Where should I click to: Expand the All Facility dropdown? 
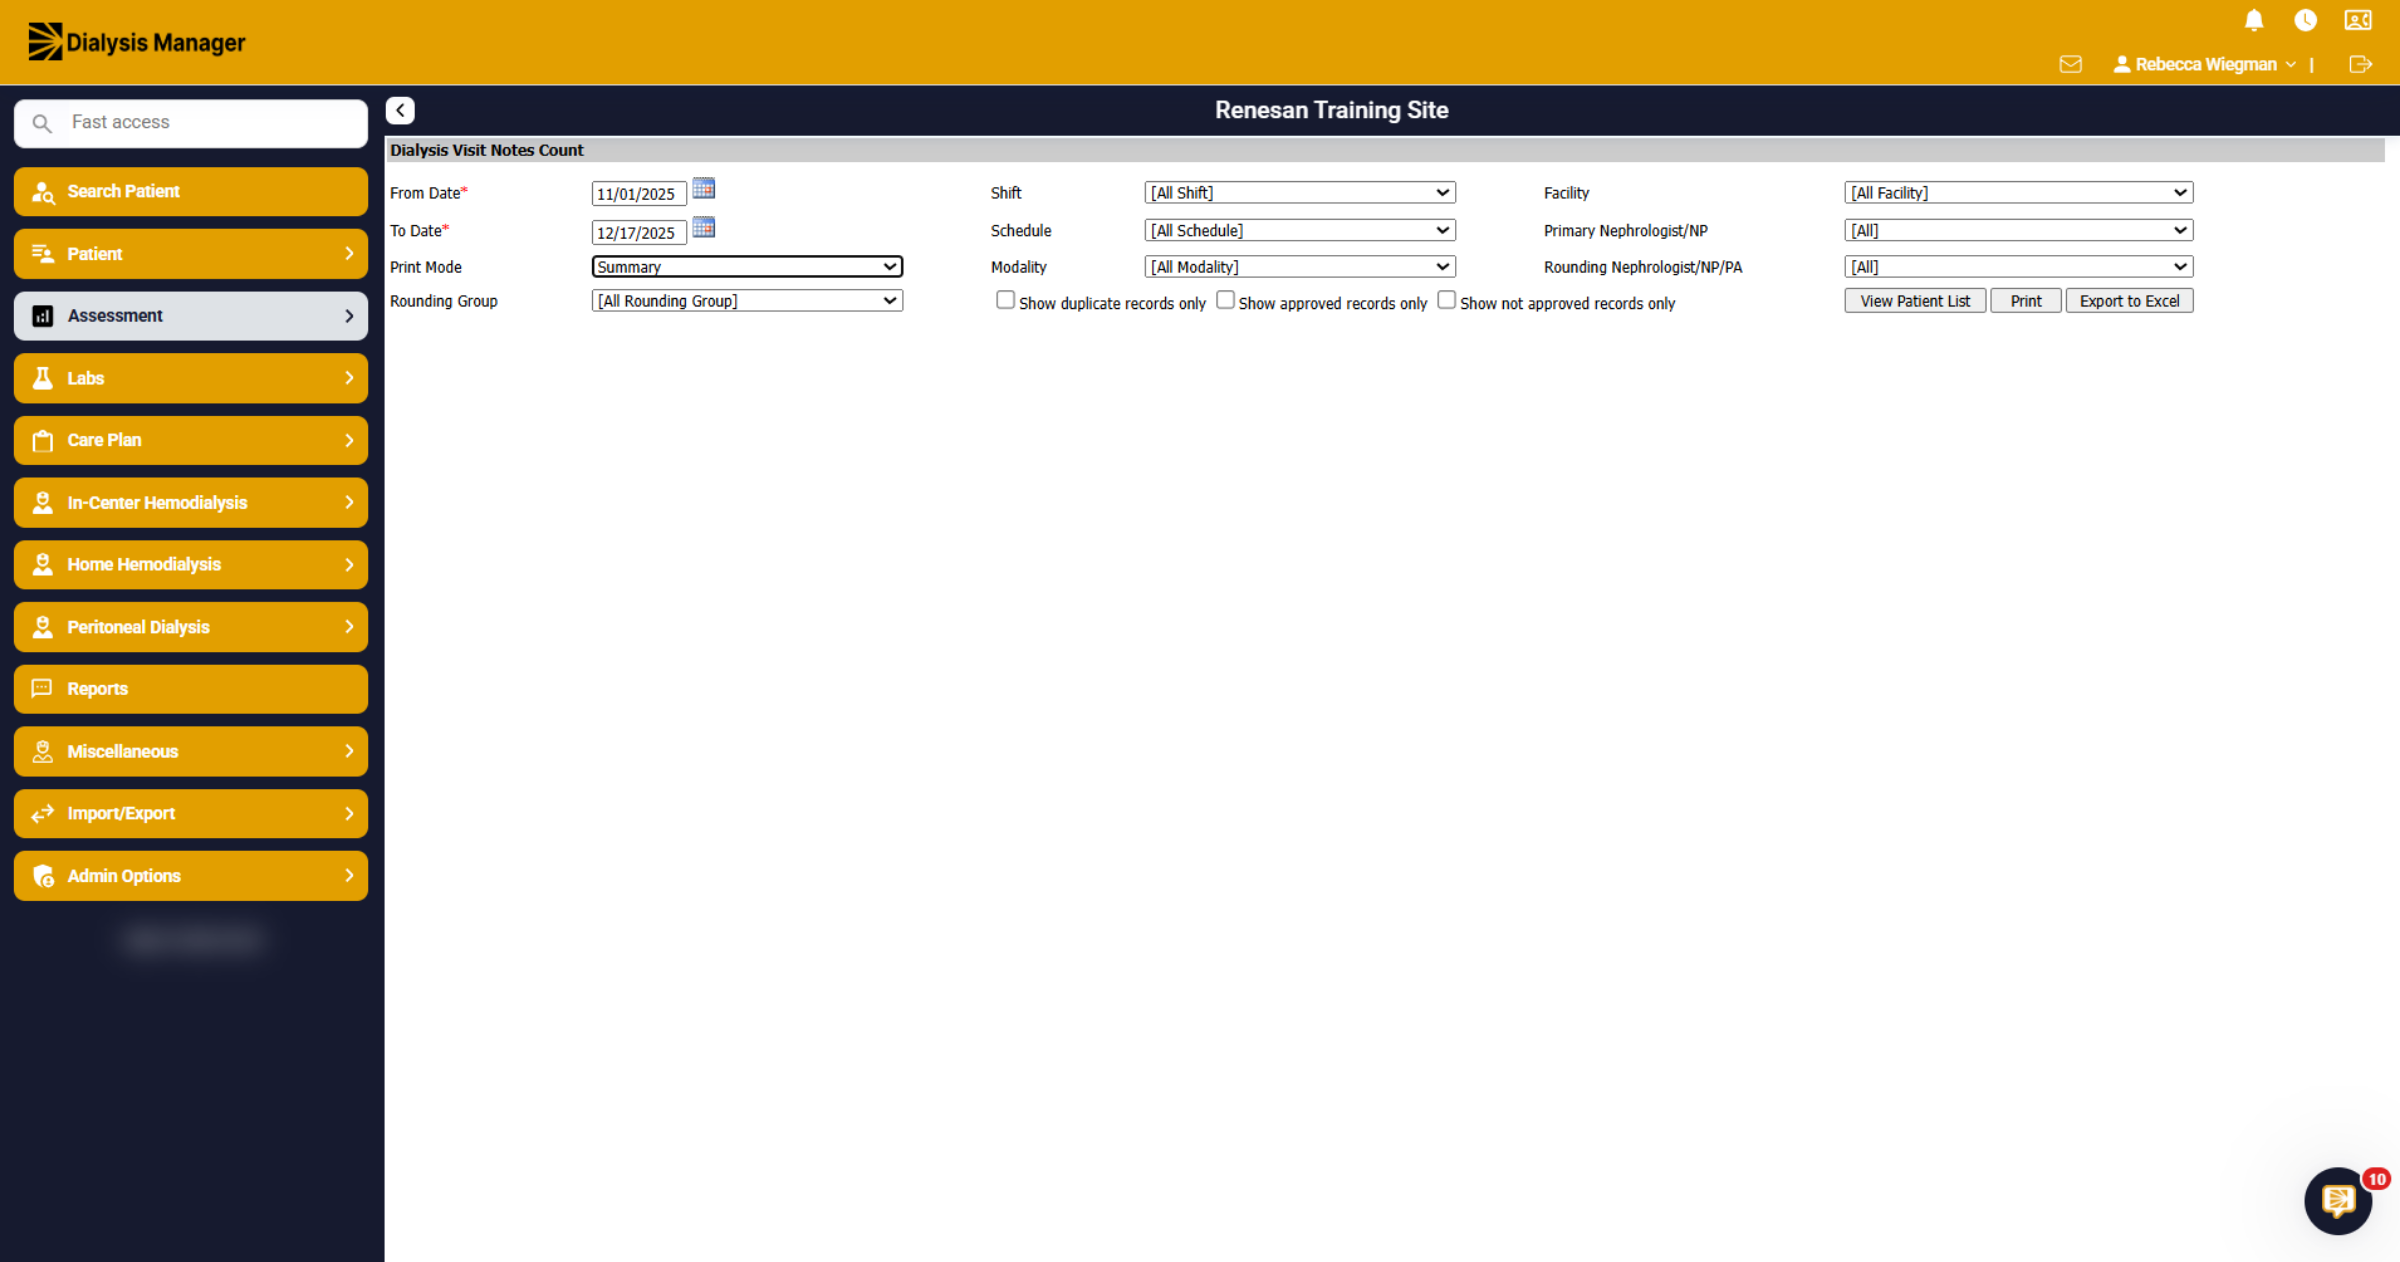pos(2018,192)
